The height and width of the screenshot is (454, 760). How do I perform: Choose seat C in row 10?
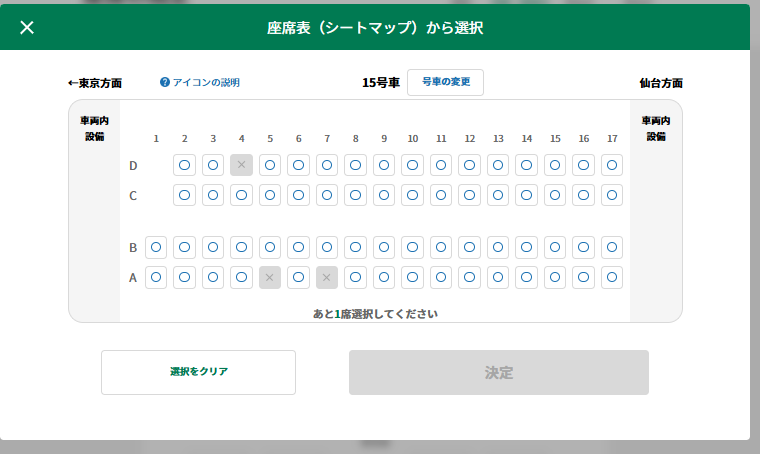click(x=412, y=195)
